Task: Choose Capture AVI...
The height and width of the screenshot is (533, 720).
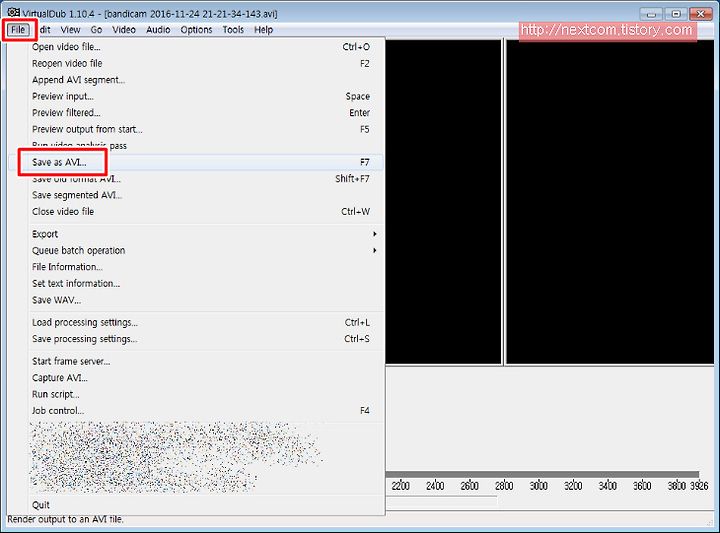Action: 196,378
